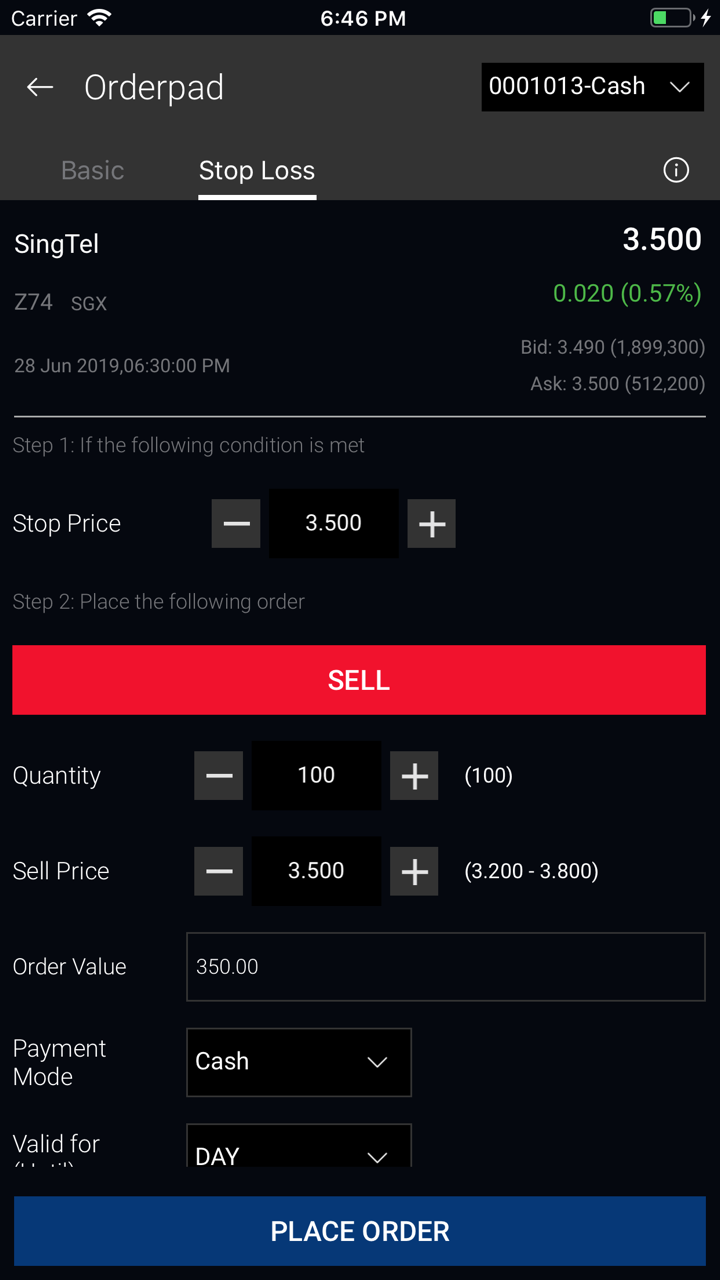This screenshot has height=1280, width=720.
Task: Open the info icon
Action: point(676,170)
